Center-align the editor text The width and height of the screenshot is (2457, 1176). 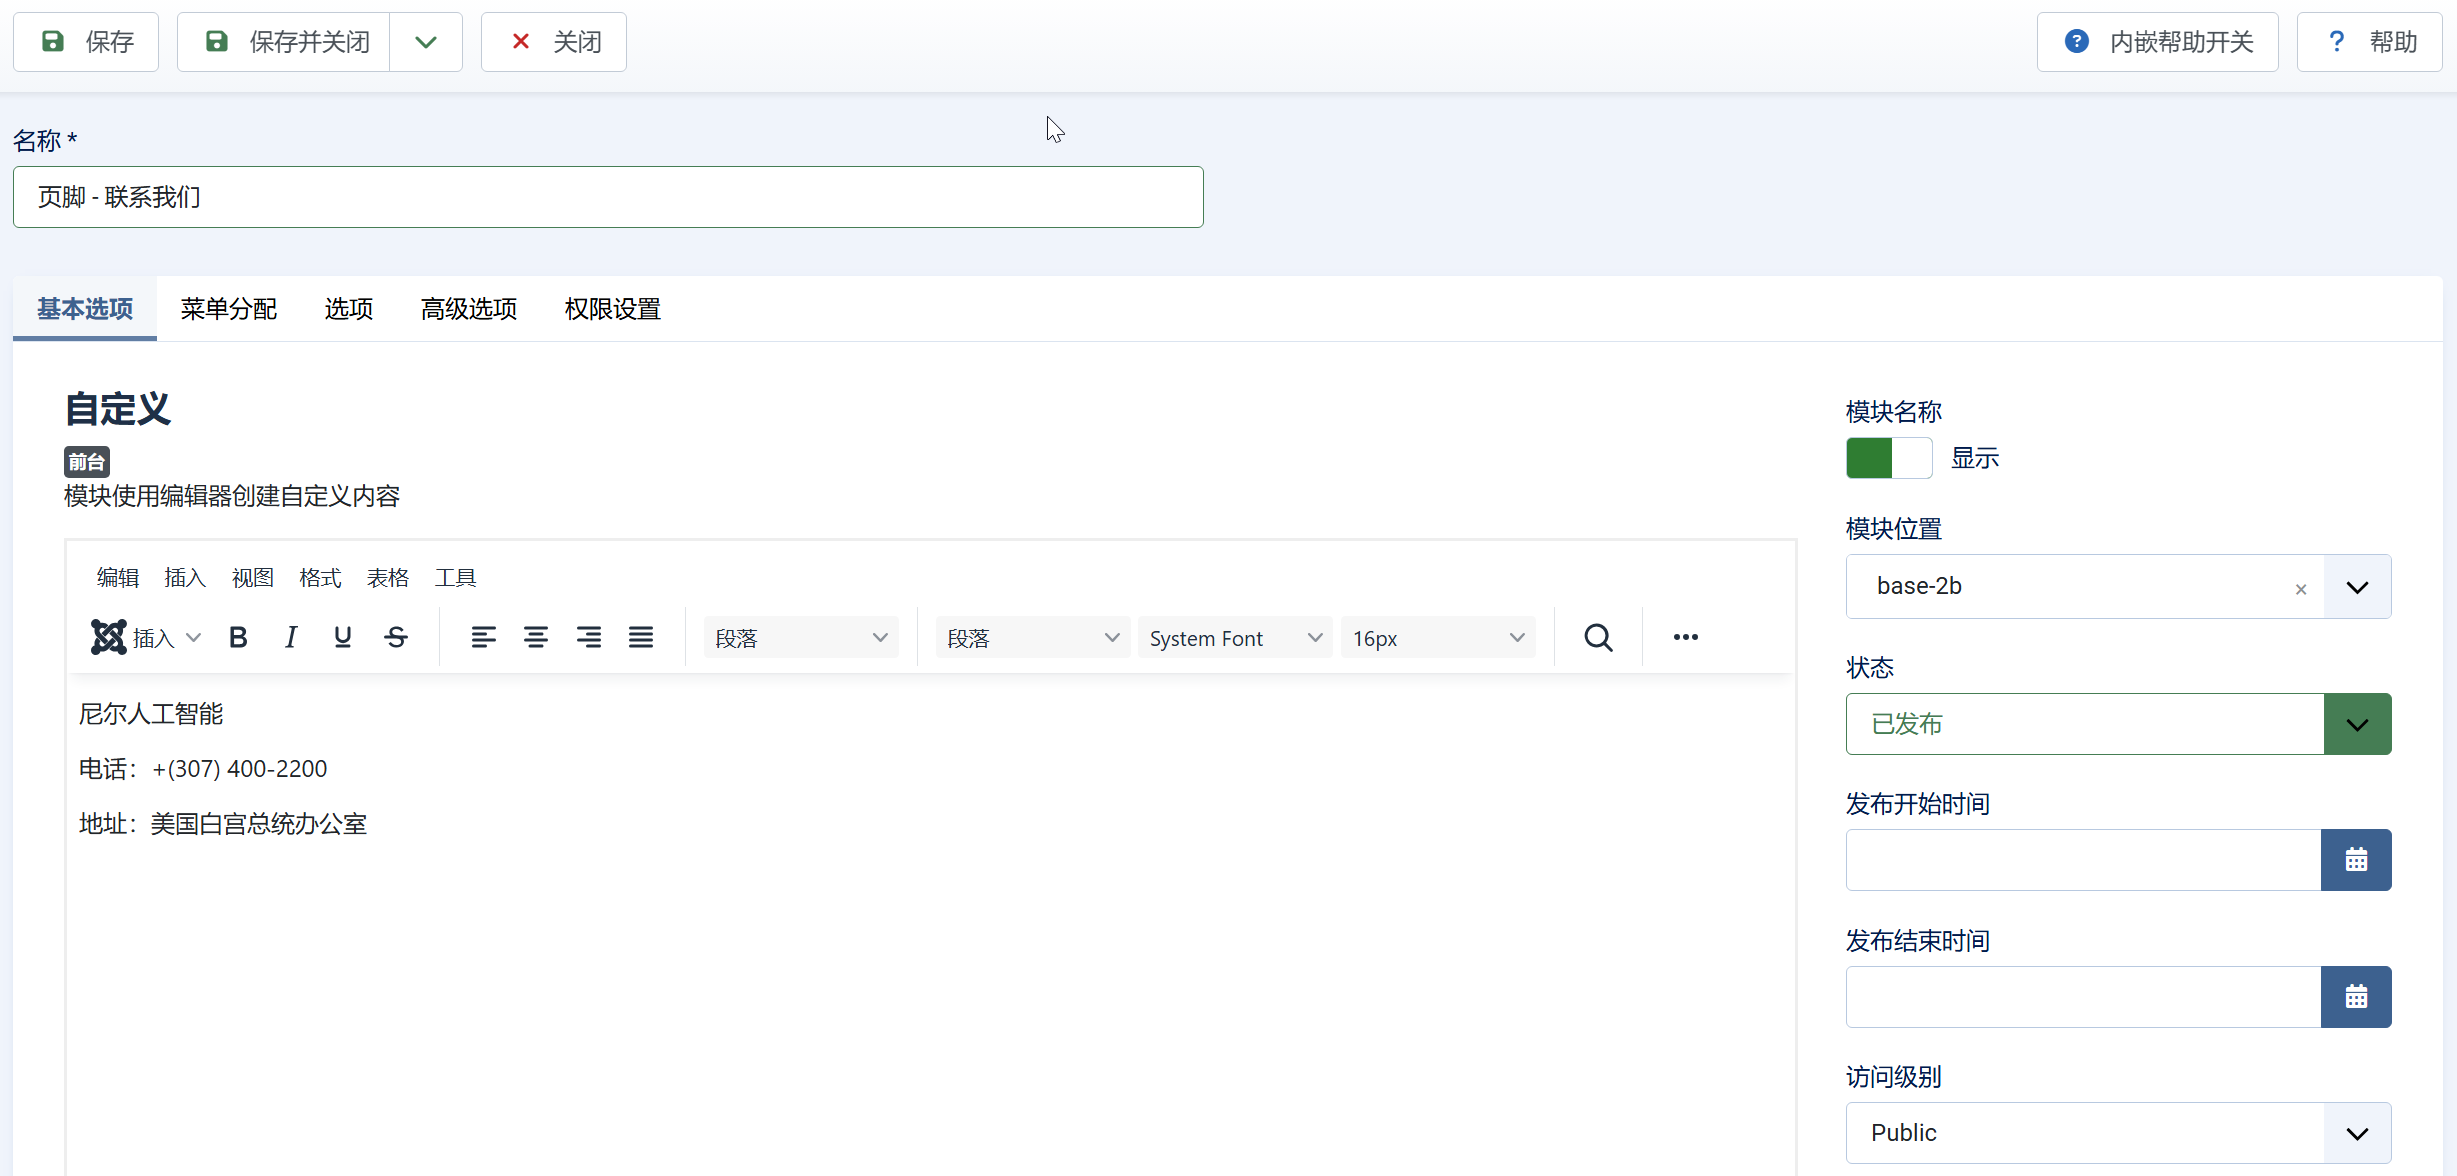536,637
